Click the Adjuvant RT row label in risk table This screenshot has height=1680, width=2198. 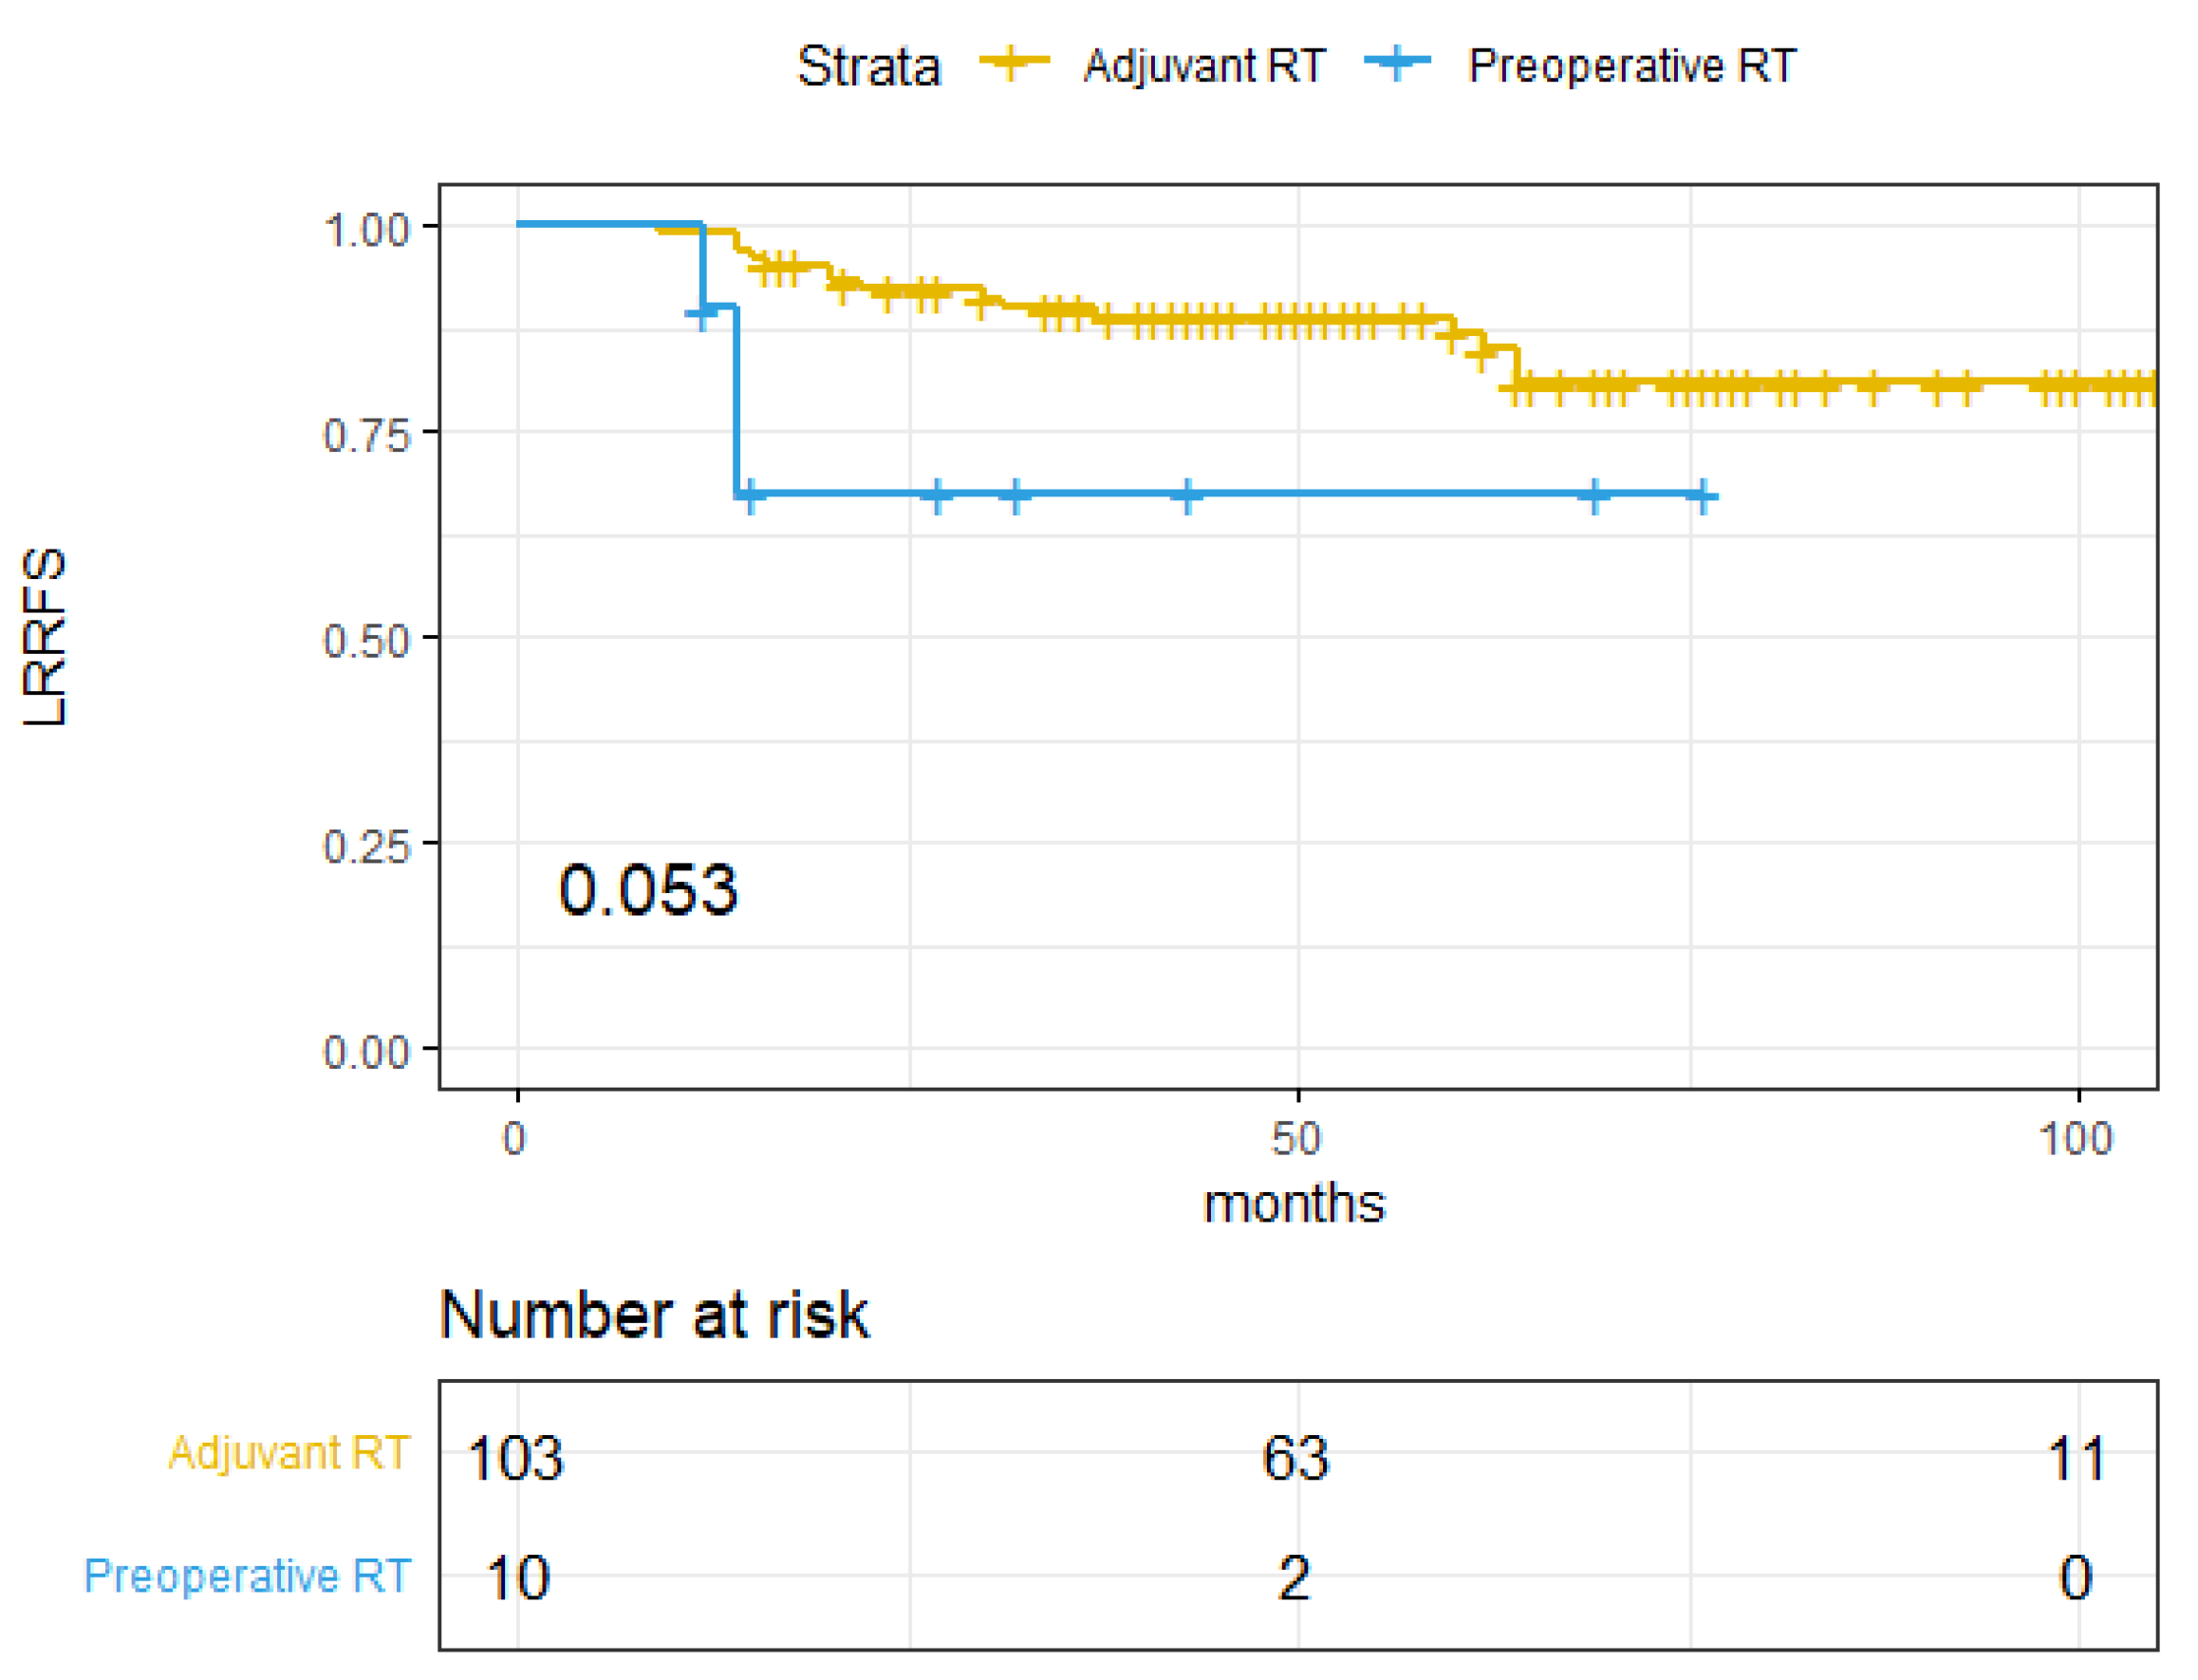(x=289, y=1452)
